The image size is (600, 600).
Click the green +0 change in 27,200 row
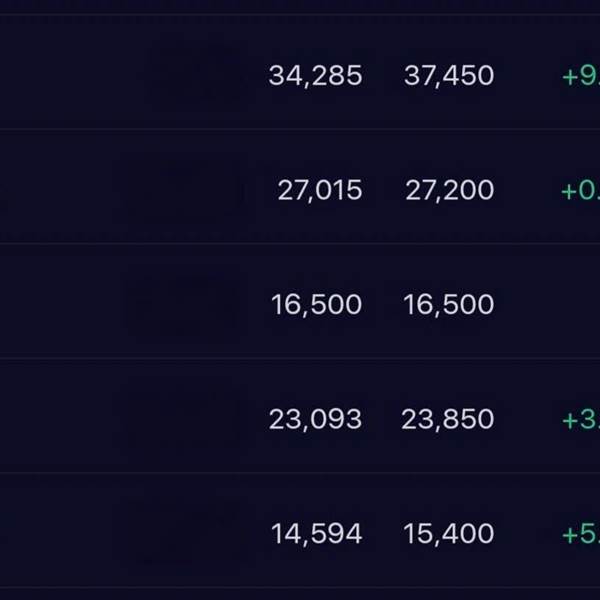click(x=580, y=190)
